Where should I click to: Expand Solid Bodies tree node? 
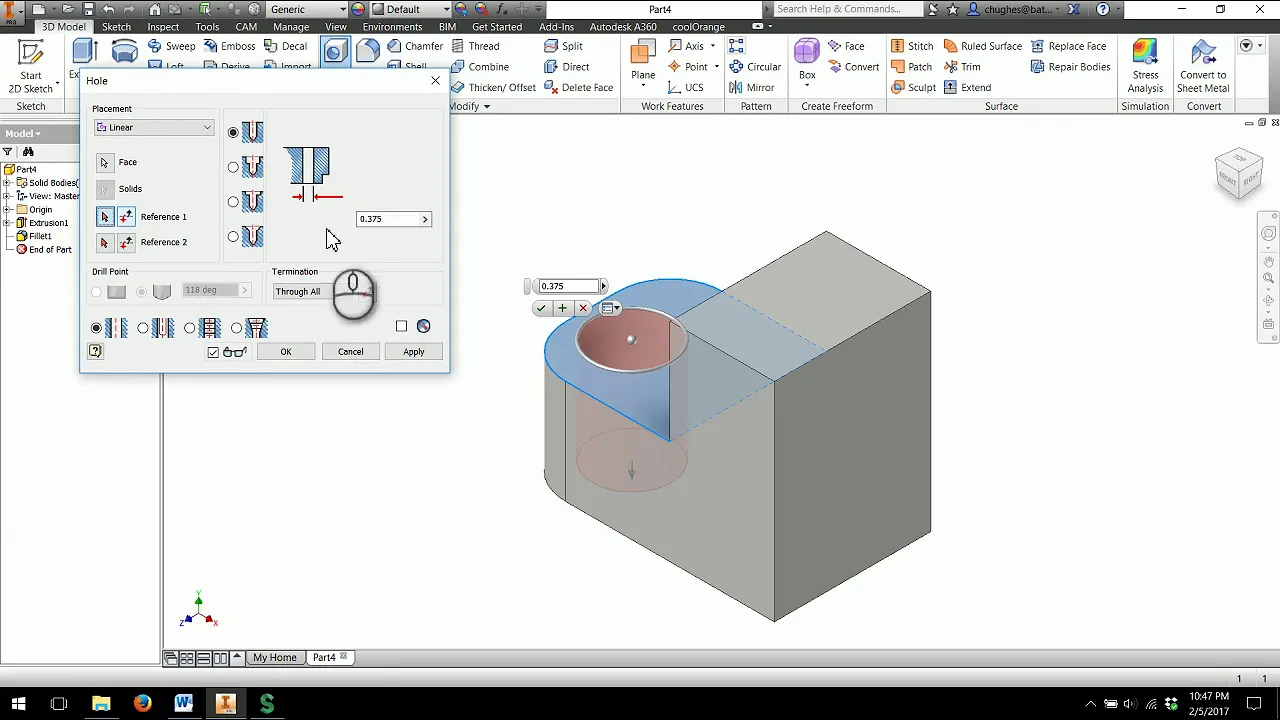(8, 183)
